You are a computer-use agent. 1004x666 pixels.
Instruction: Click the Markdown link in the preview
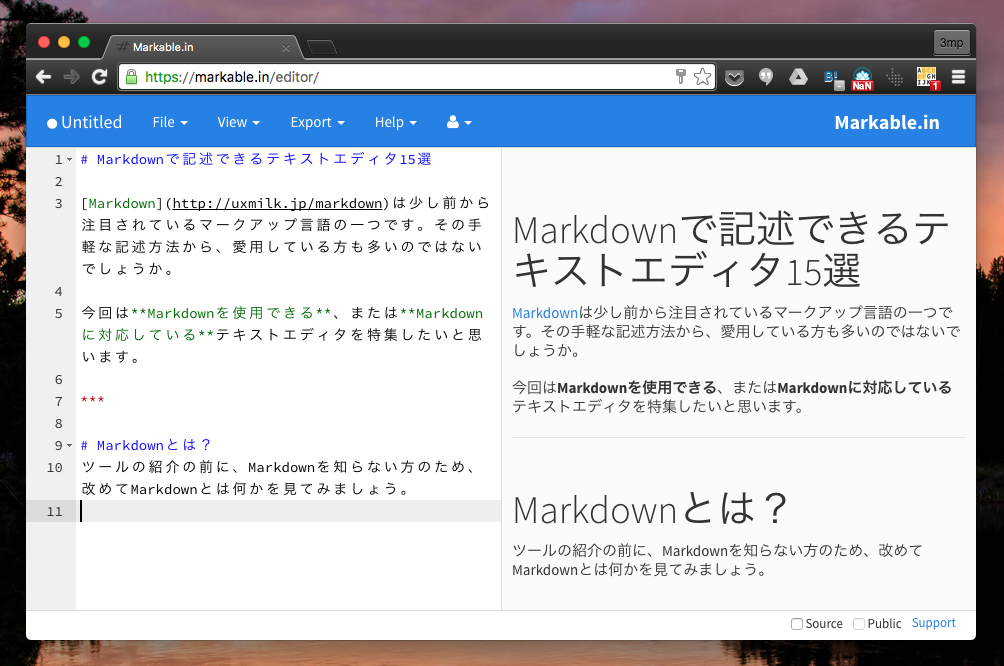545,313
